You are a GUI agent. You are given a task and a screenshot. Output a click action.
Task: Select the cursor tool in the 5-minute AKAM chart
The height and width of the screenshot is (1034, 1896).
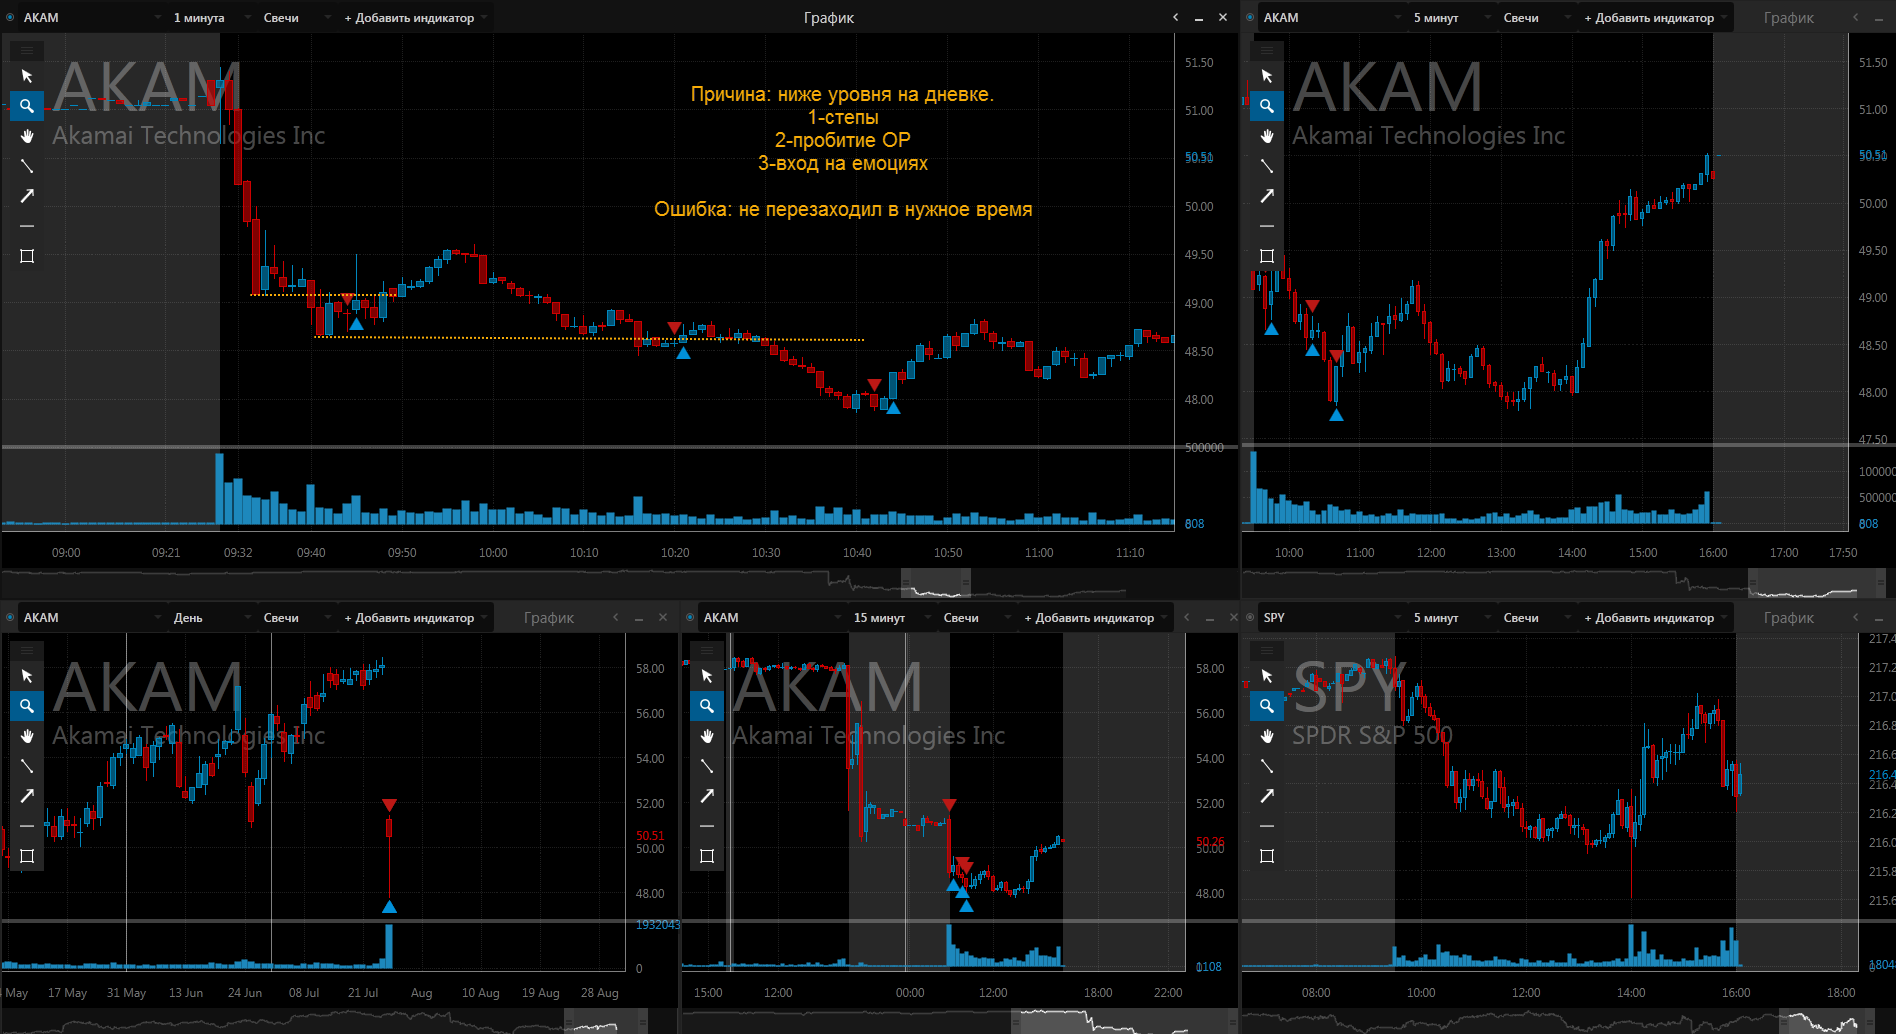click(x=1267, y=76)
